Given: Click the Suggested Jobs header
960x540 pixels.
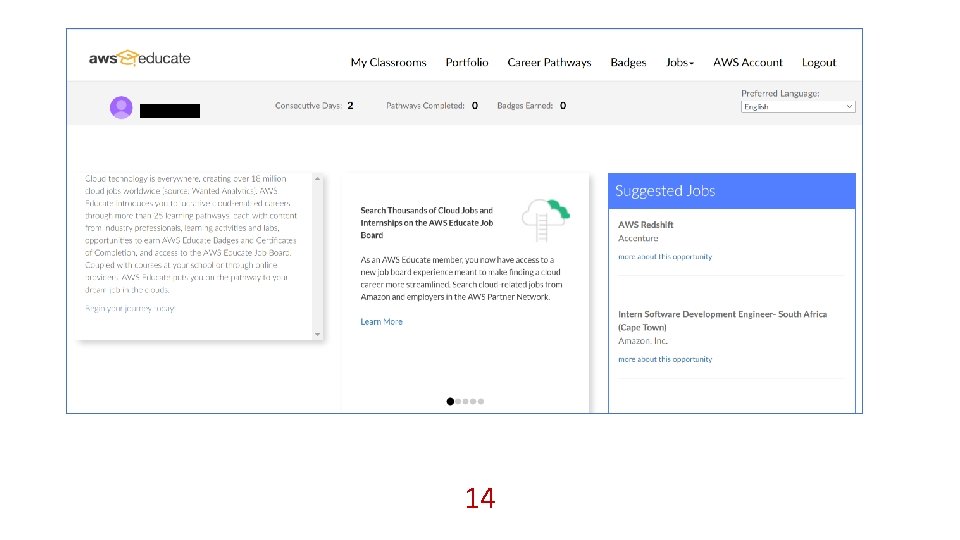Looking at the screenshot, I should pos(732,191).
